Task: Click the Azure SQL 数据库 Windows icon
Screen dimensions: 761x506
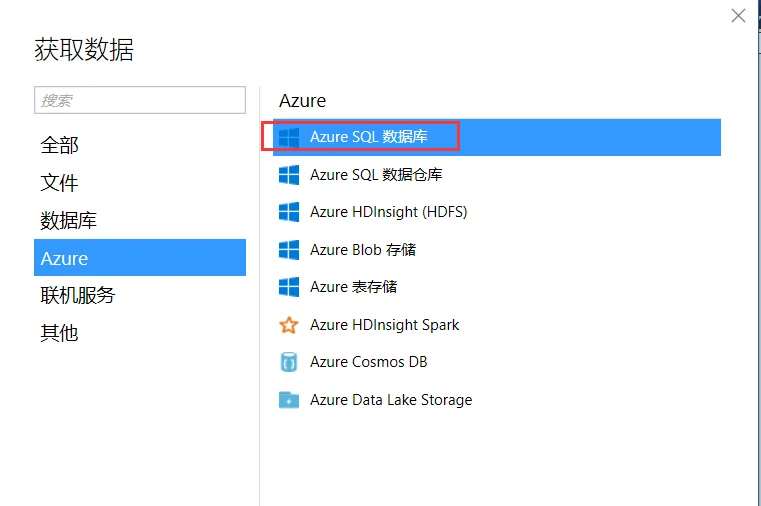Action: point(289,137)
